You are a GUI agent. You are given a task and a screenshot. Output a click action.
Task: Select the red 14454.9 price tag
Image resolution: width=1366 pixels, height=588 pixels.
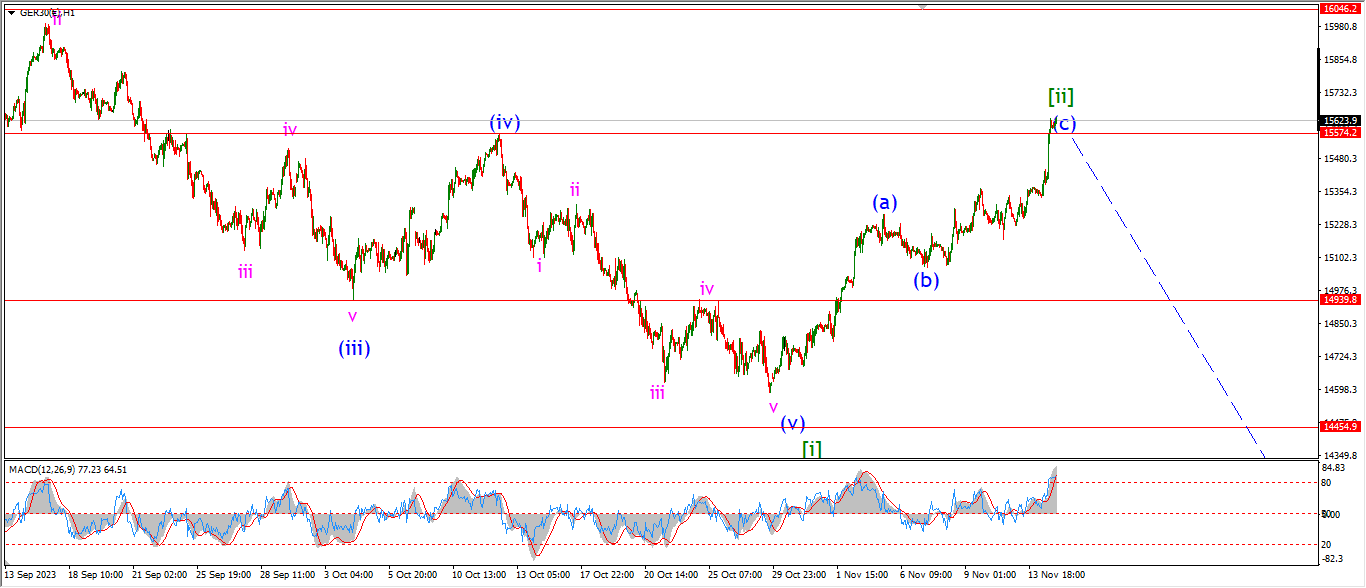coord(1340,426)
